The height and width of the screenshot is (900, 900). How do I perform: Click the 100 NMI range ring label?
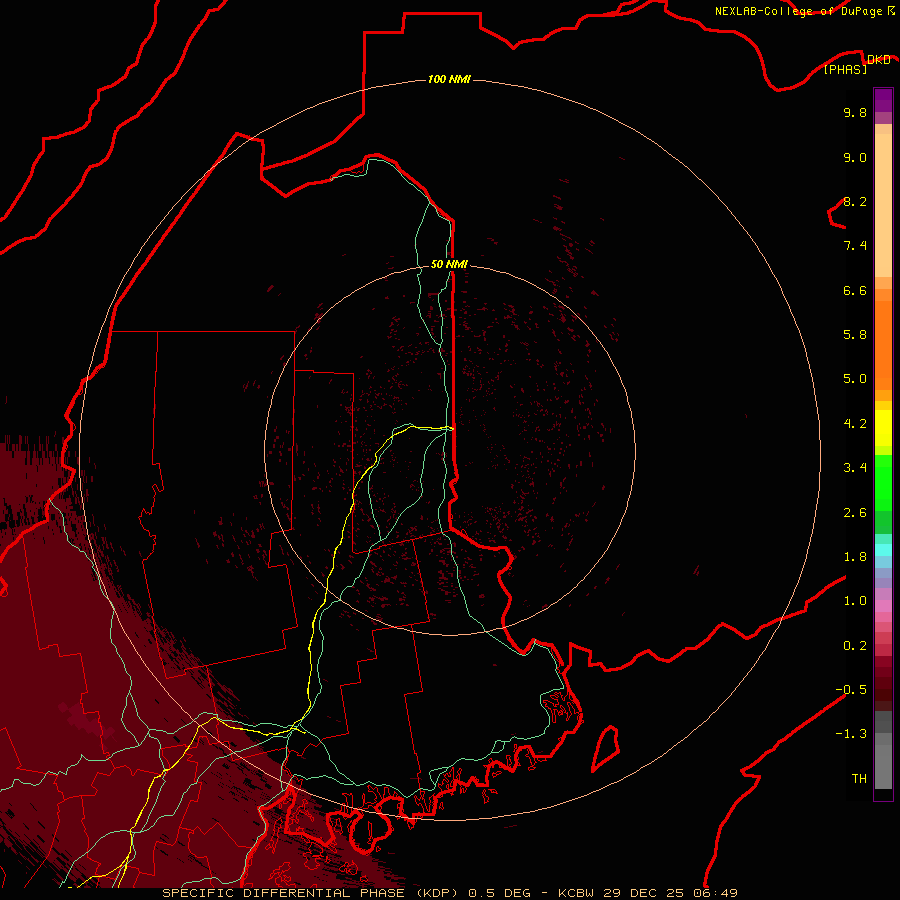coord(449,79)
